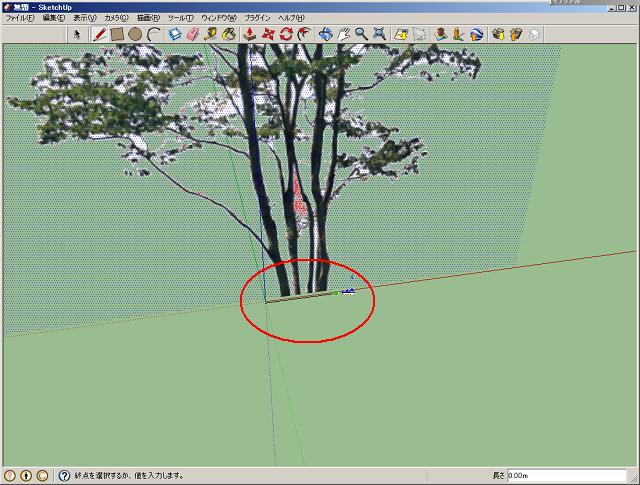Select the Move tool with red arrows
Viewport: 640px width, 485px height.
click(268, 34)
